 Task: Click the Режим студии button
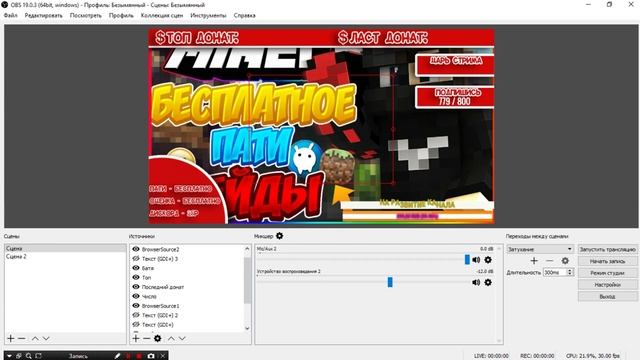point(607,273)
